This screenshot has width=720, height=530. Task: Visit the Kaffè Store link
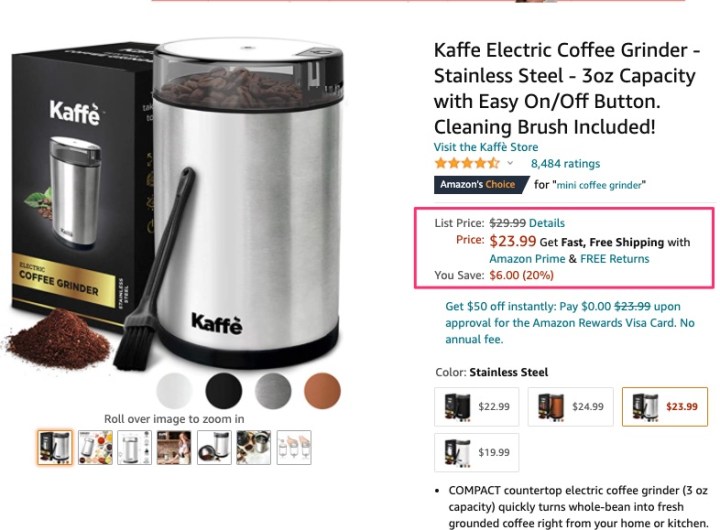tap(486, 147)
